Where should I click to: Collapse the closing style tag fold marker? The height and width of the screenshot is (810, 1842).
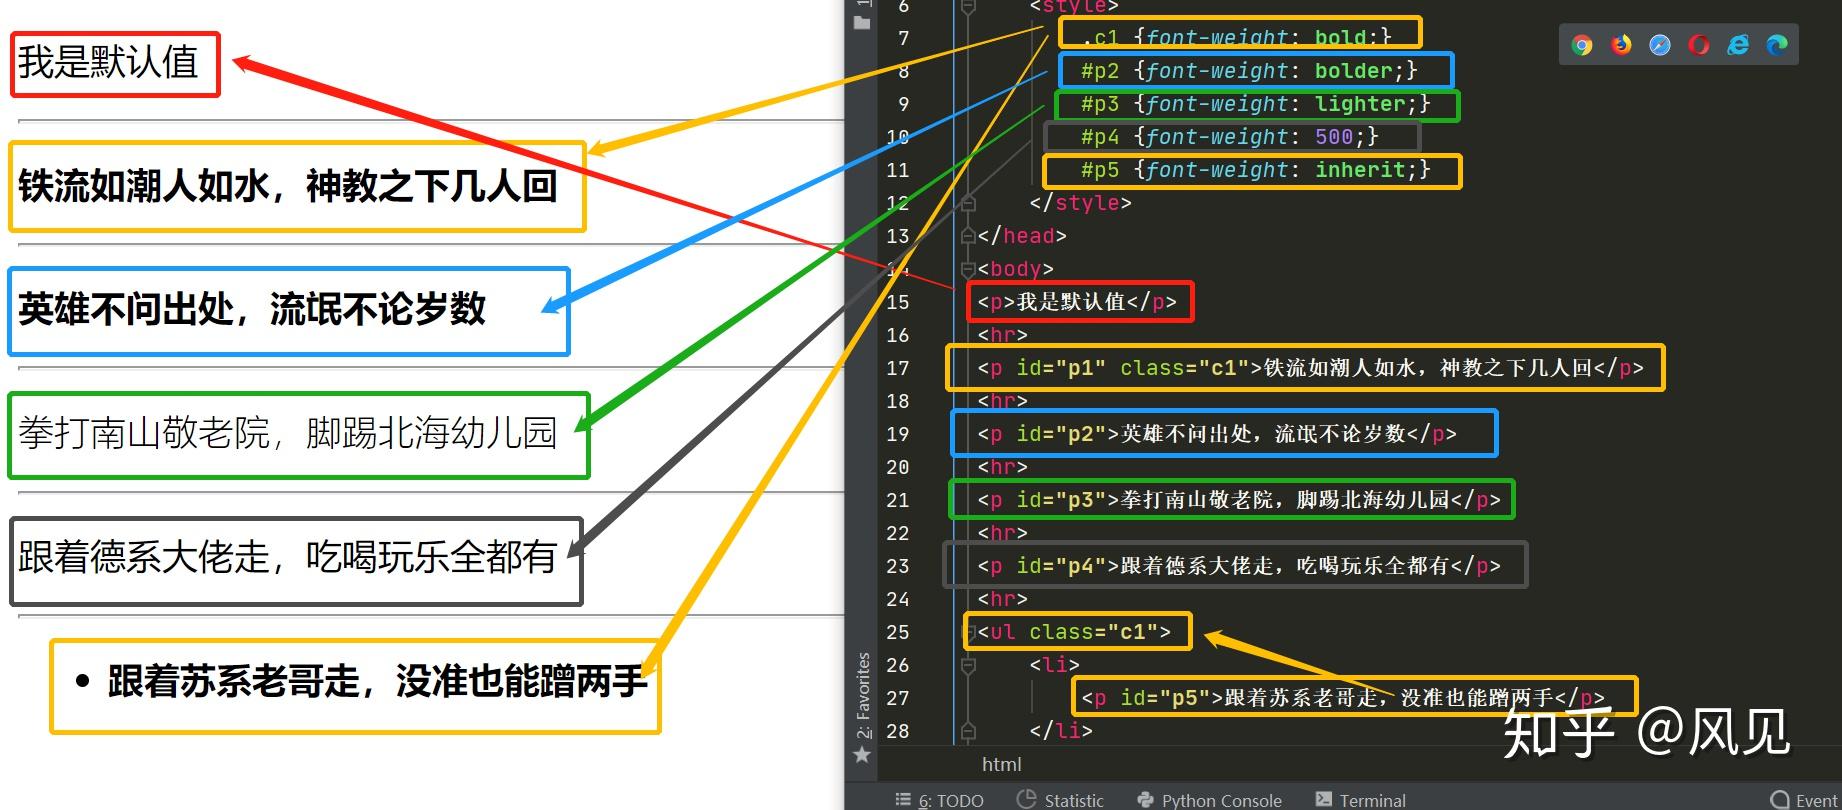[968, 203]
